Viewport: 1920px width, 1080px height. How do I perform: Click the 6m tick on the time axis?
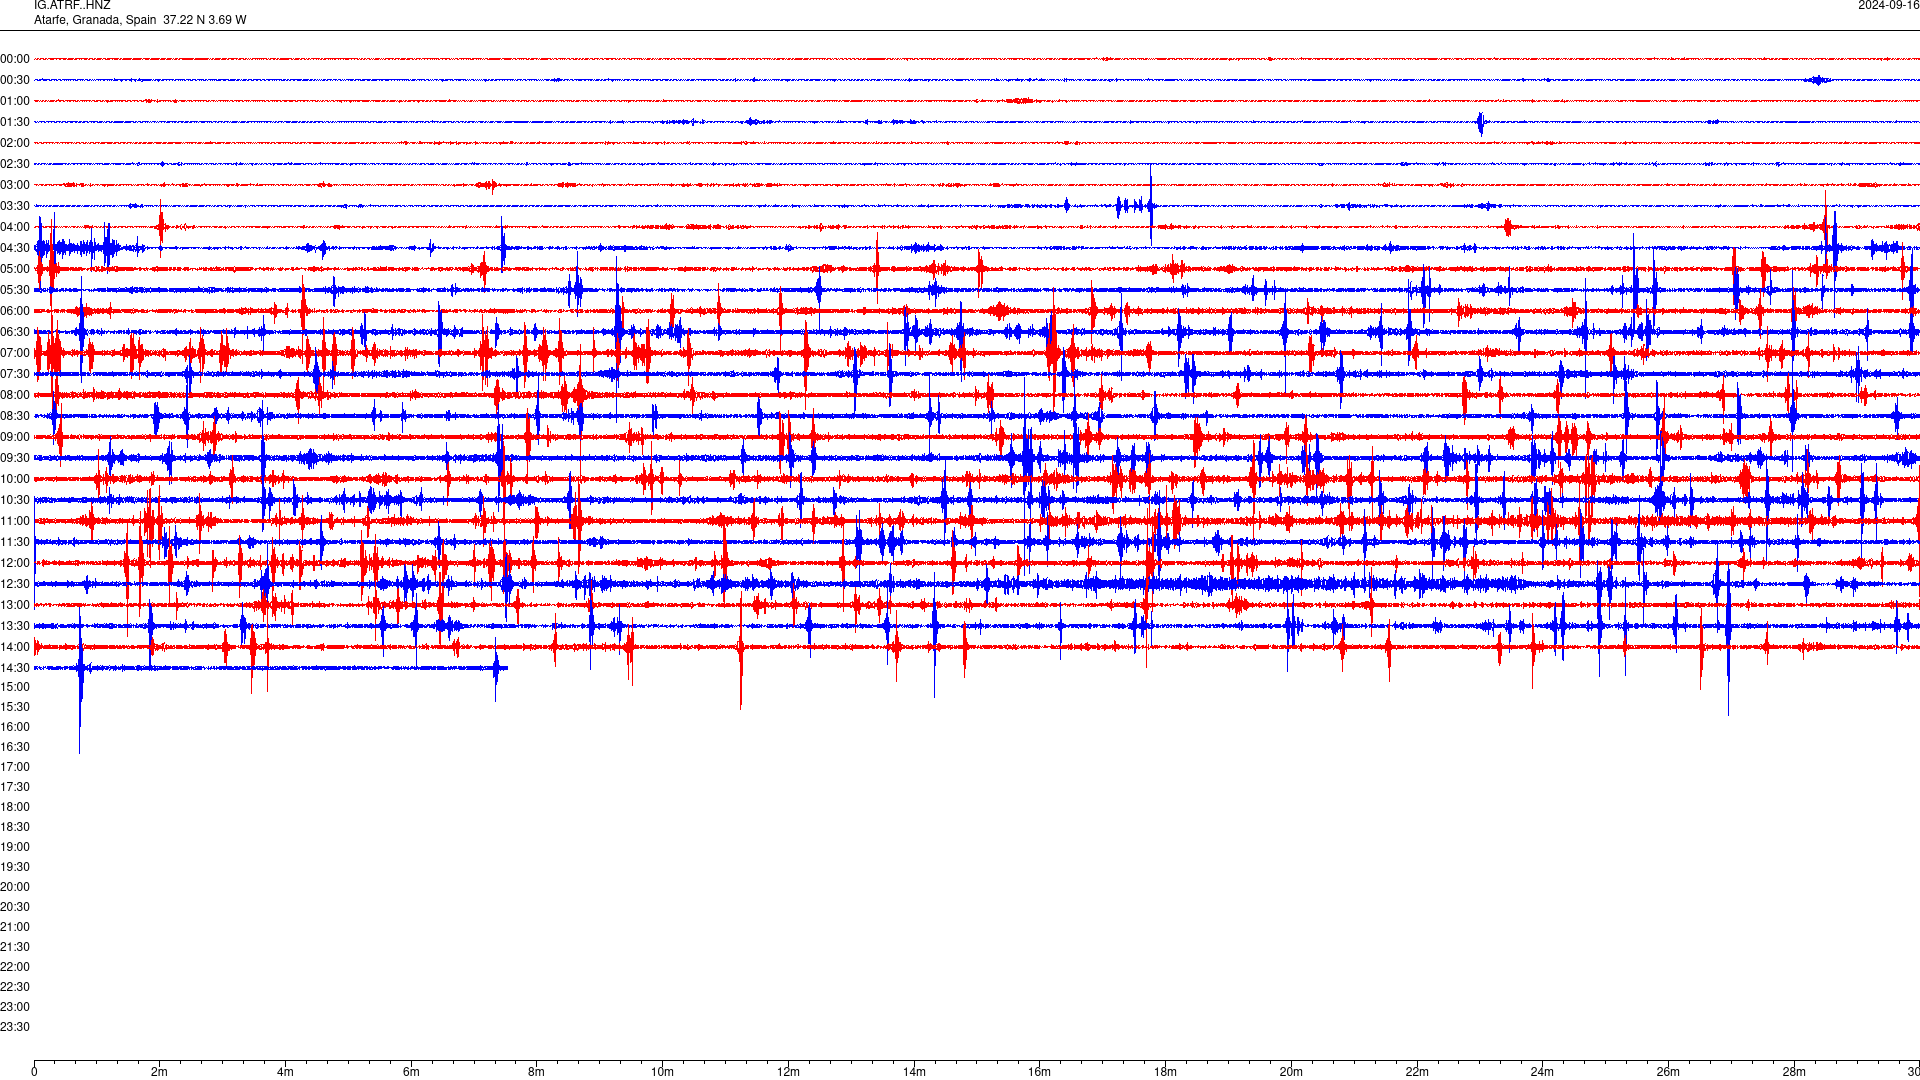pyautogui.click(x=411, y=1072)
